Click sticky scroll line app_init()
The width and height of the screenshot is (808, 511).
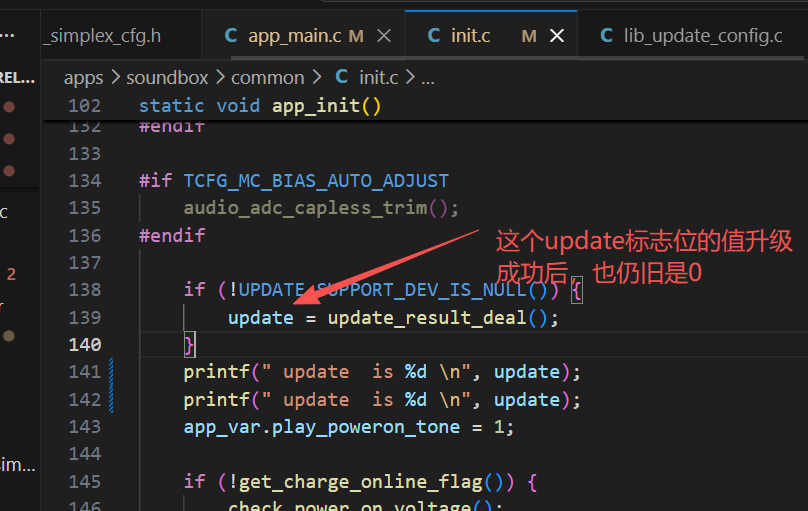tap(260, 106)
